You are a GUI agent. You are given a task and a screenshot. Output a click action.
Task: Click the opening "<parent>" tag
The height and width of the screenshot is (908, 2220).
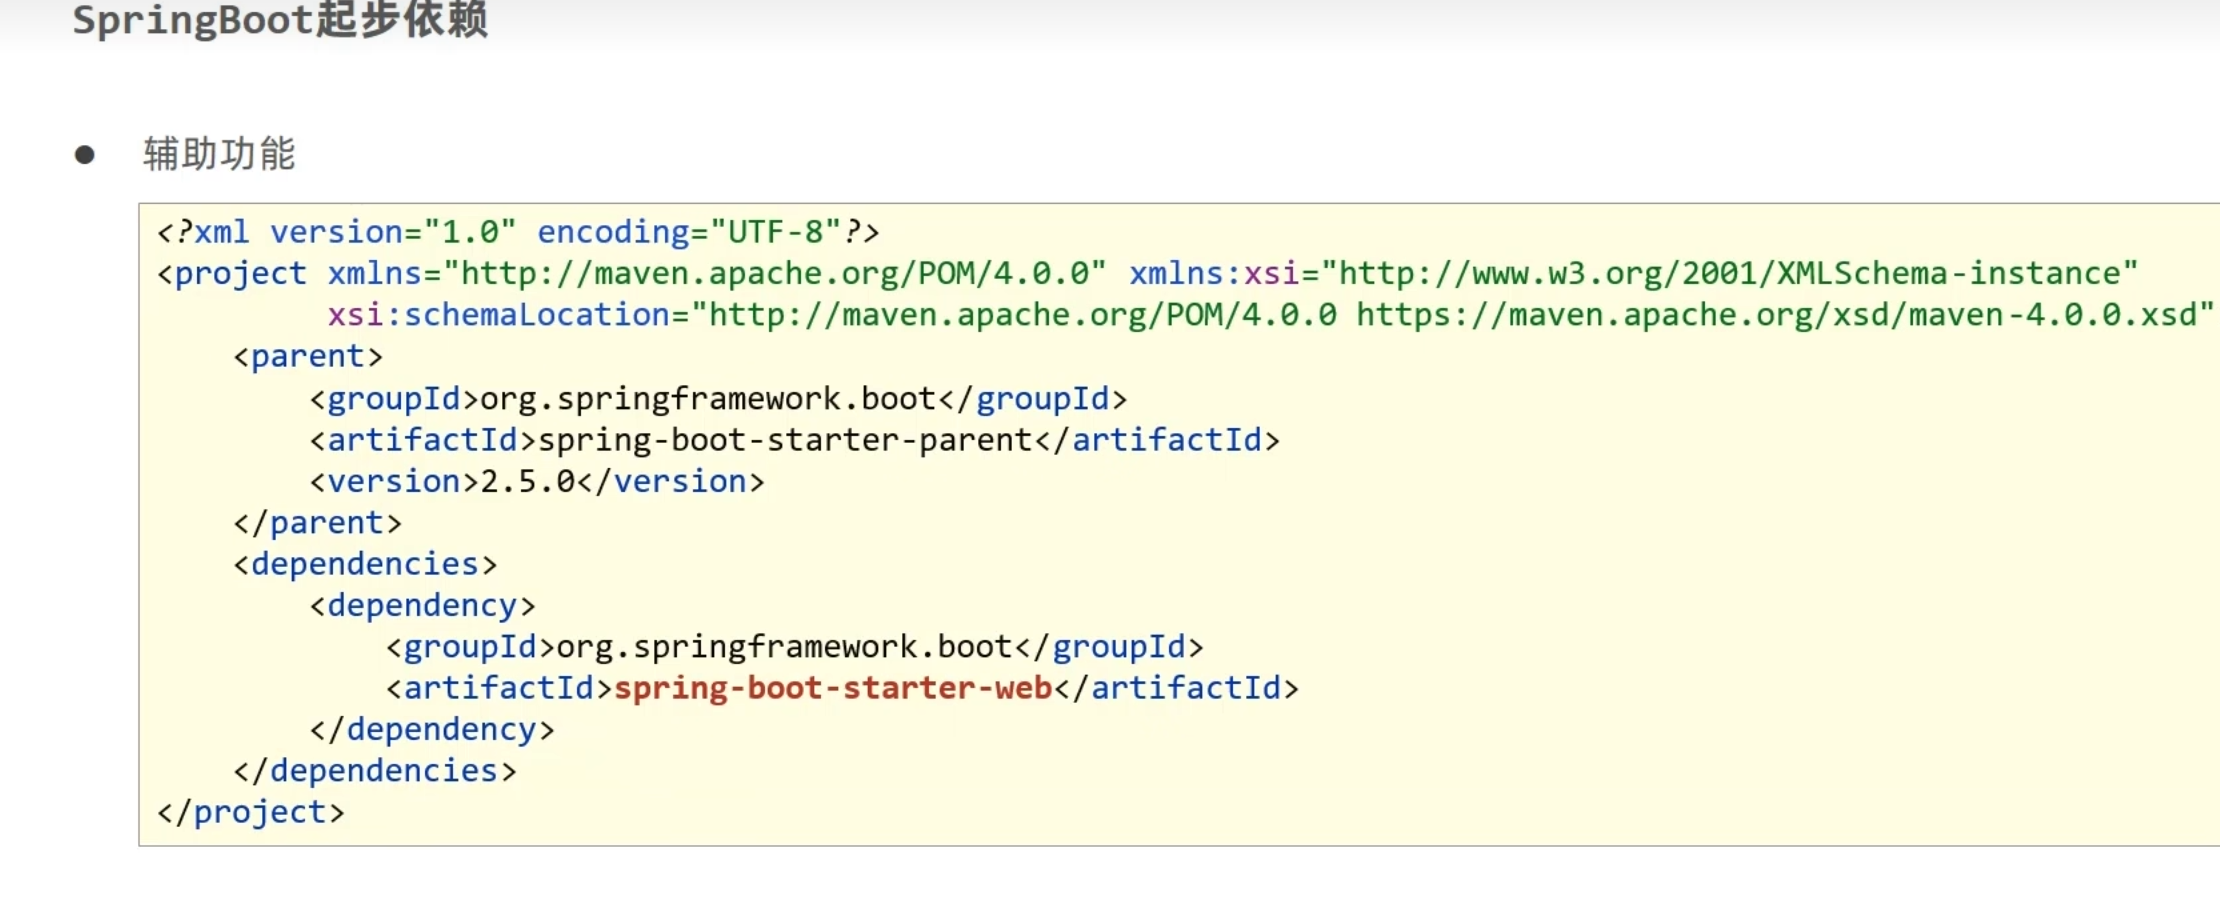pyautogui.click(x=308, y=357)
